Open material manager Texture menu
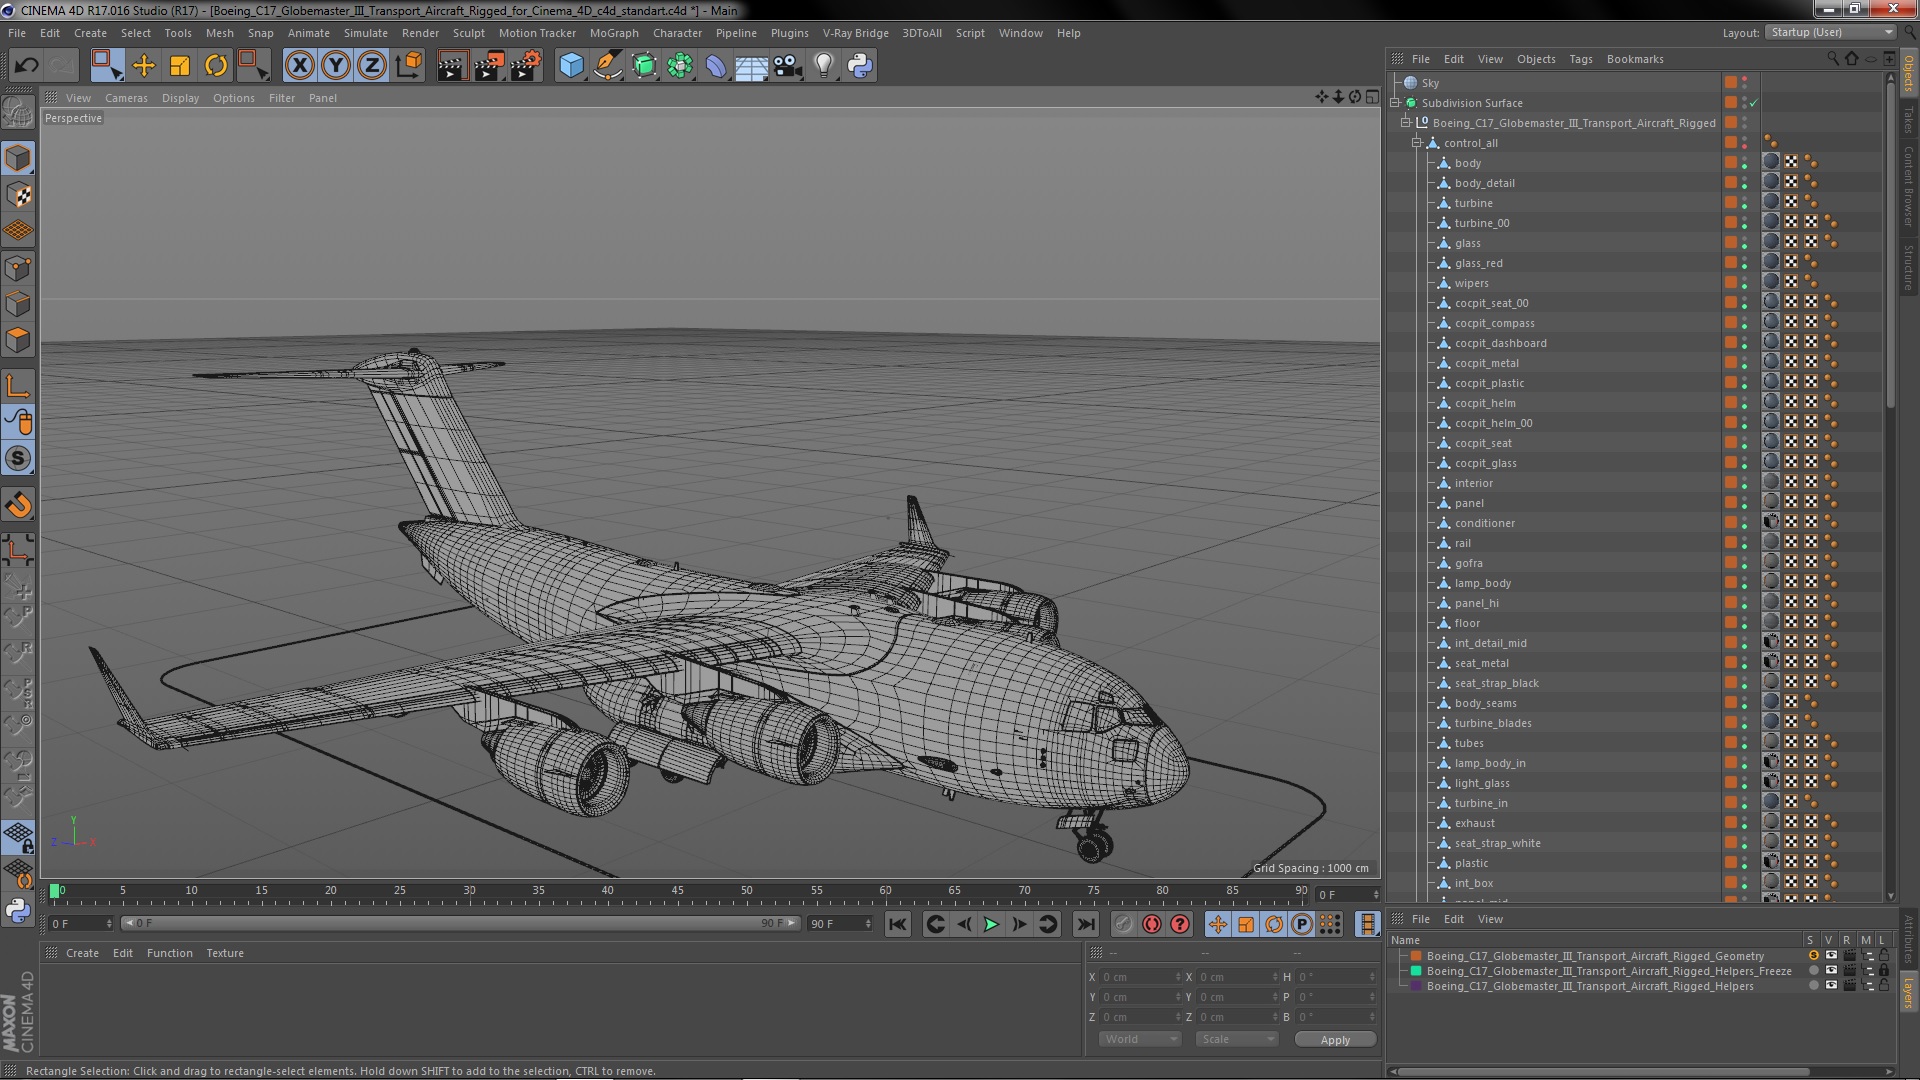This screenshot has width=1920, height=1080. coord(225,953)
